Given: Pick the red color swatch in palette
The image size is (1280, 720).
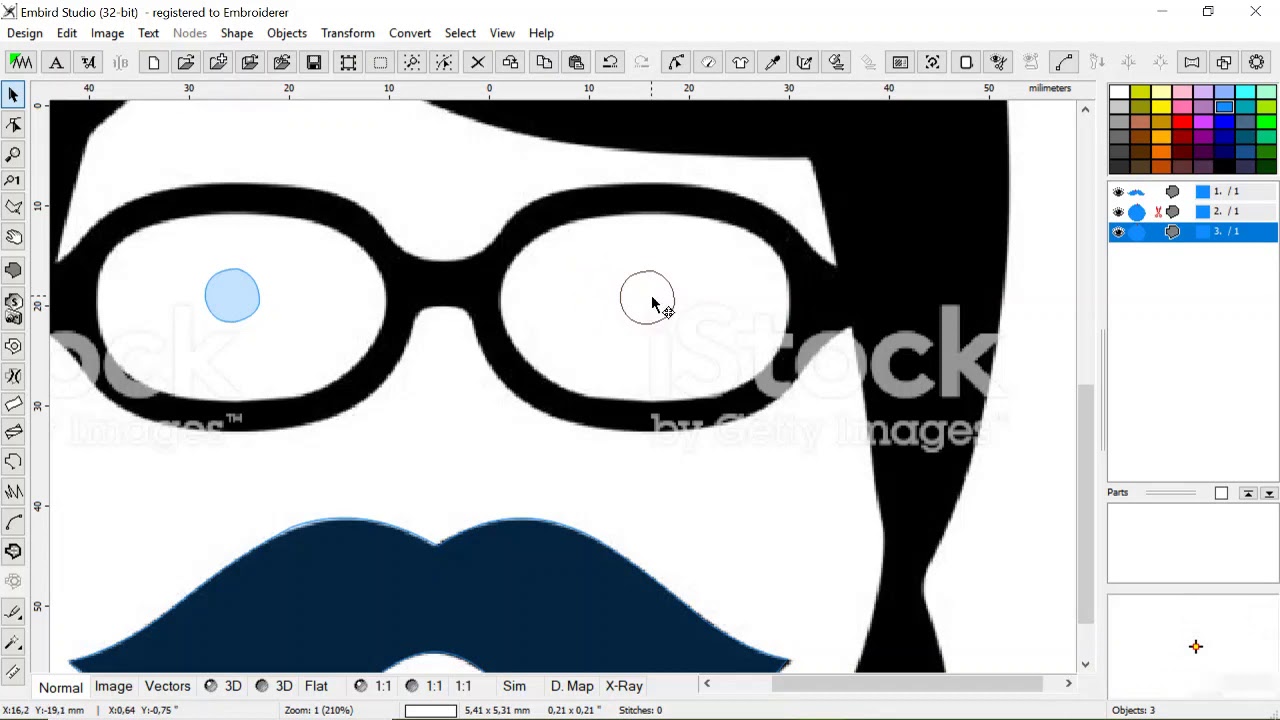Looking at the screenshot, I should tap(1182, 122).
